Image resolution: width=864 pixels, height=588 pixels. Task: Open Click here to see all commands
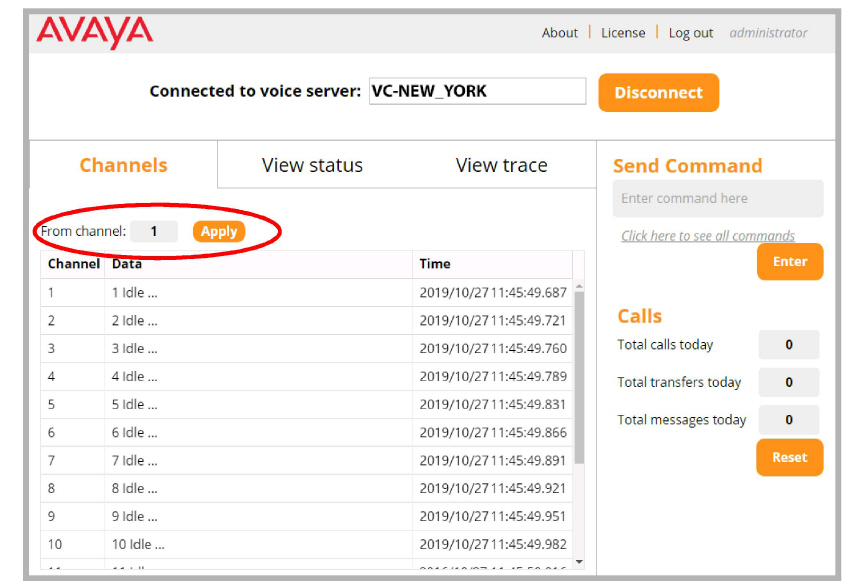point(708,236)
